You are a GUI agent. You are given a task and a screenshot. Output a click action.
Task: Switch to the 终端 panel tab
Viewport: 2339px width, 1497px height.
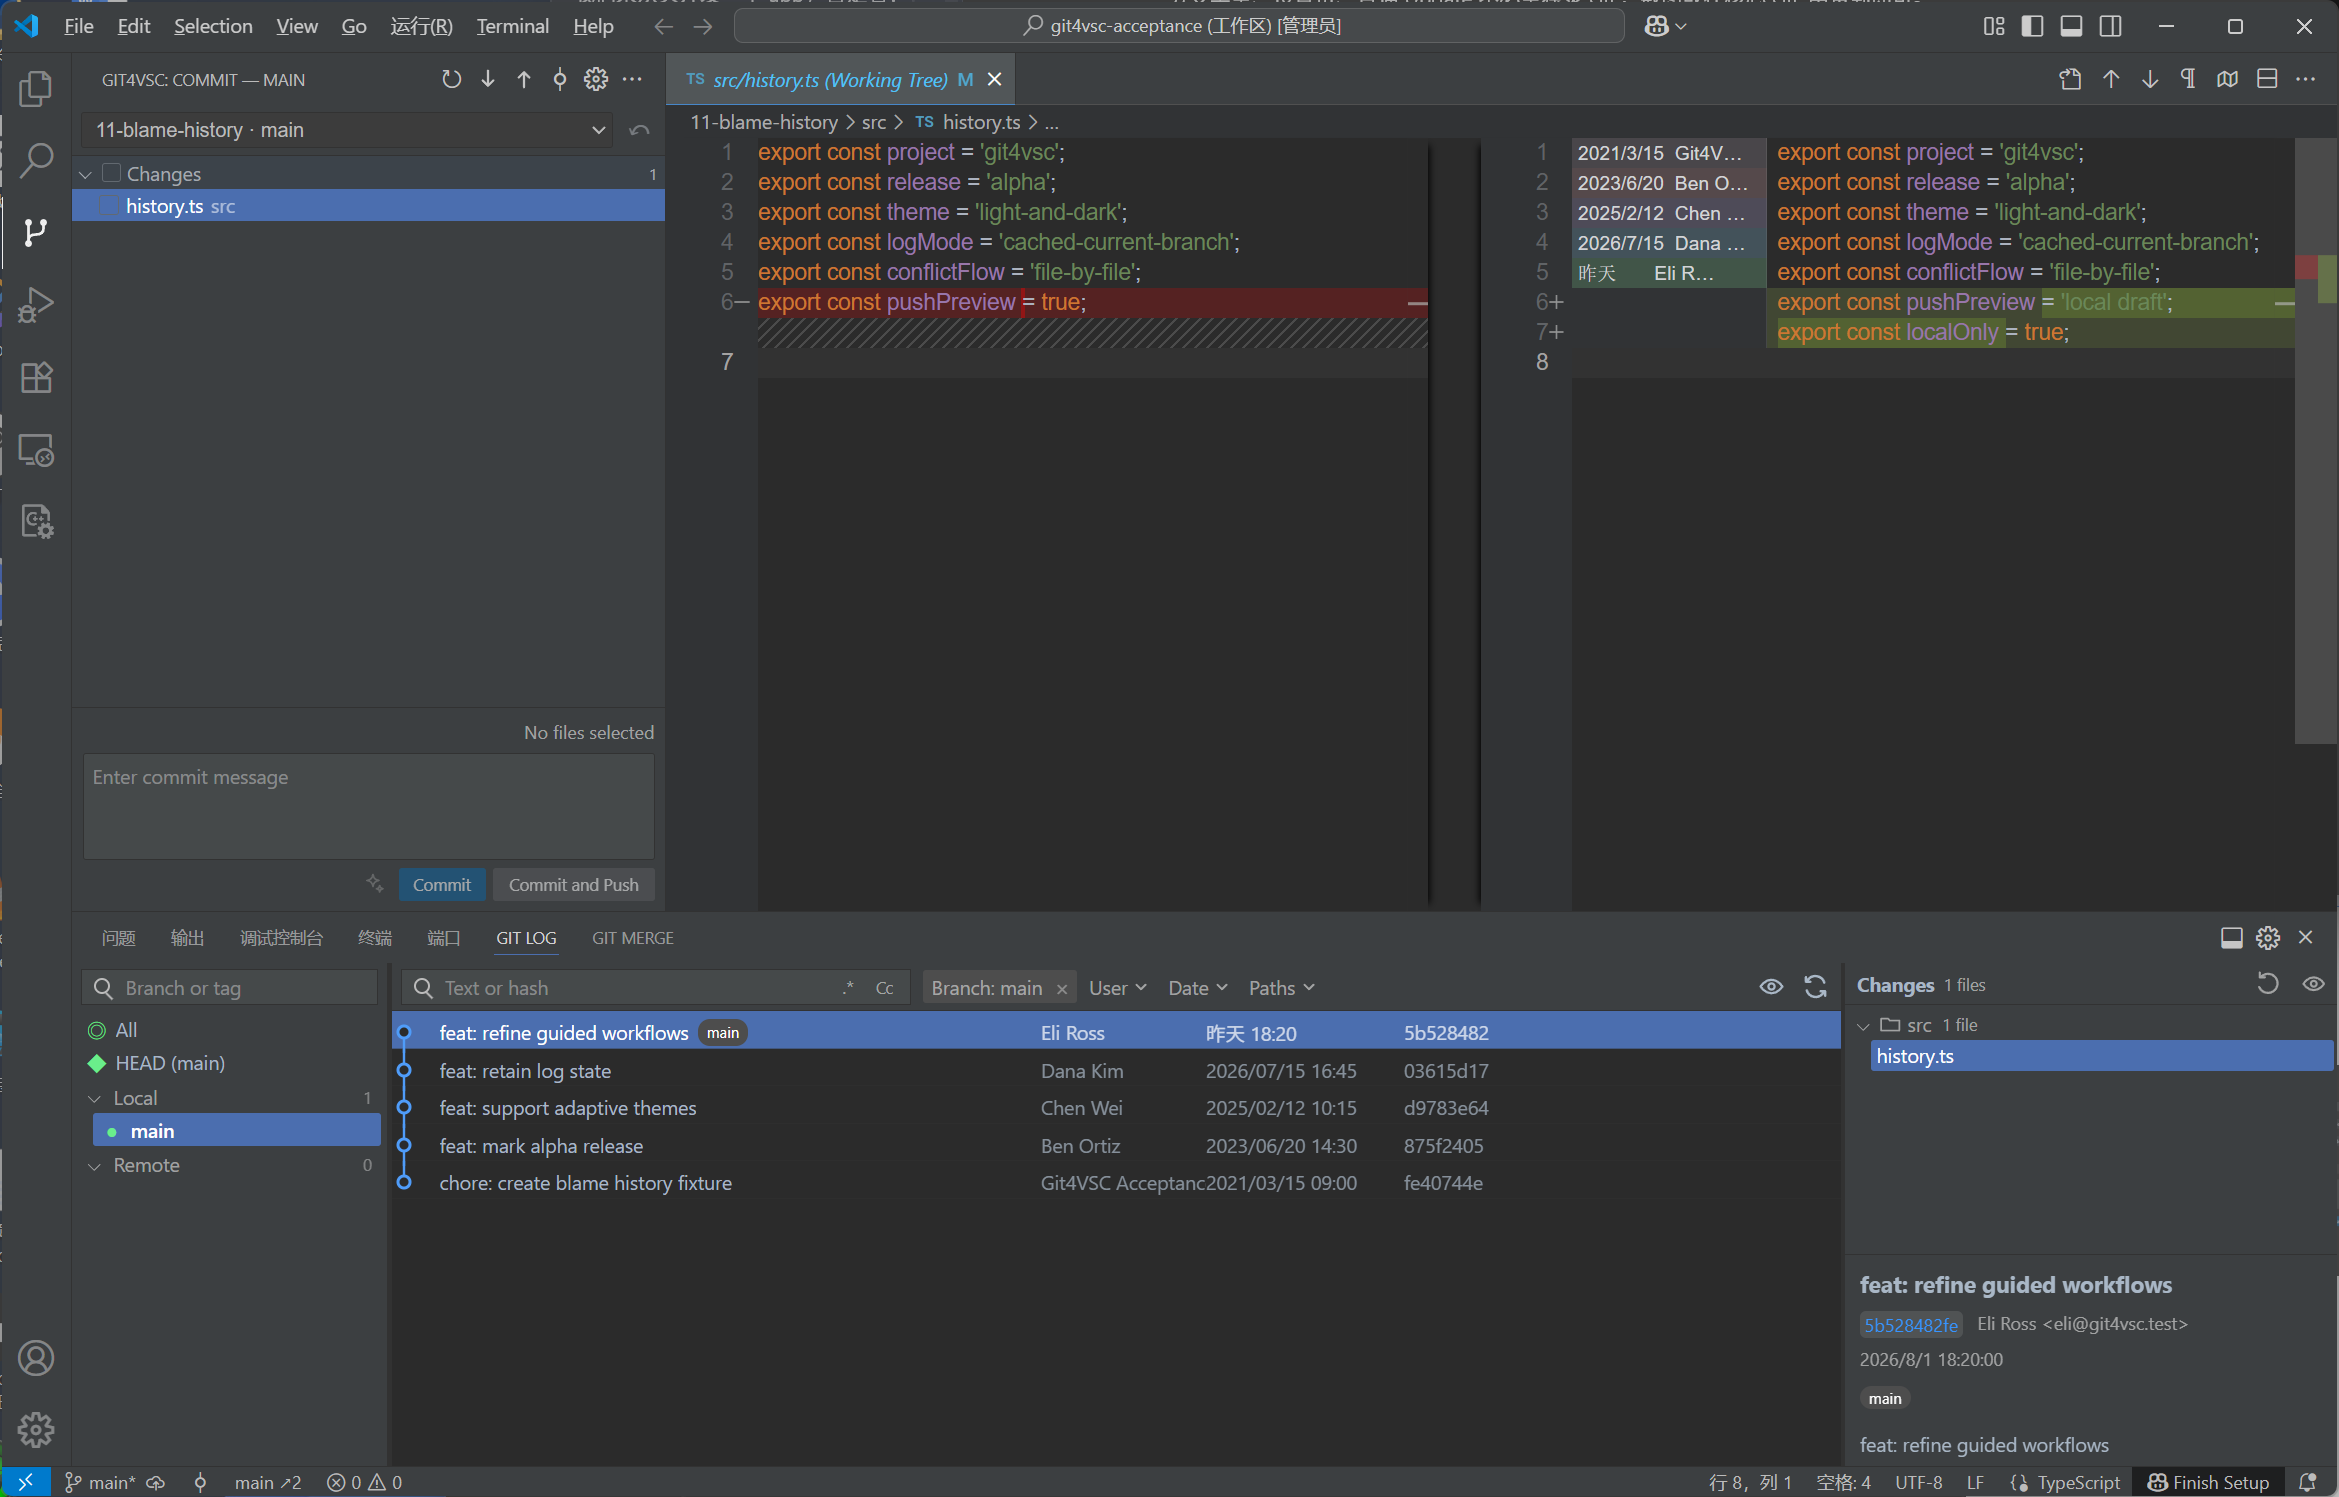tap(375, 937)
